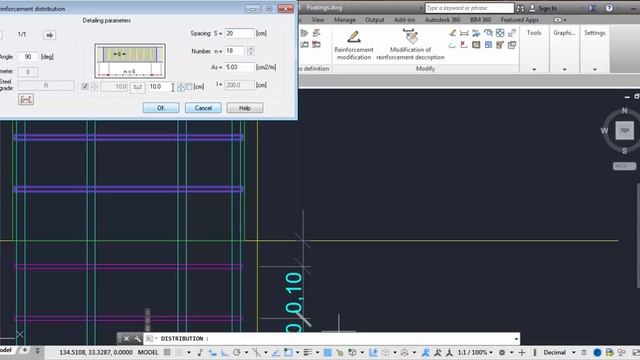Click the red folder icon in definition panel
The width and height of the screenshot is (640, 360).
coord(316,44)
